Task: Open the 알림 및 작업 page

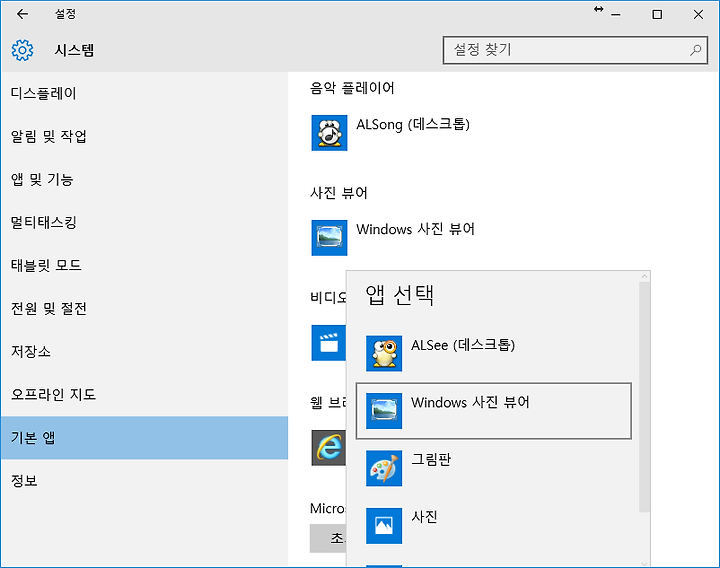Action: point(145,136)
